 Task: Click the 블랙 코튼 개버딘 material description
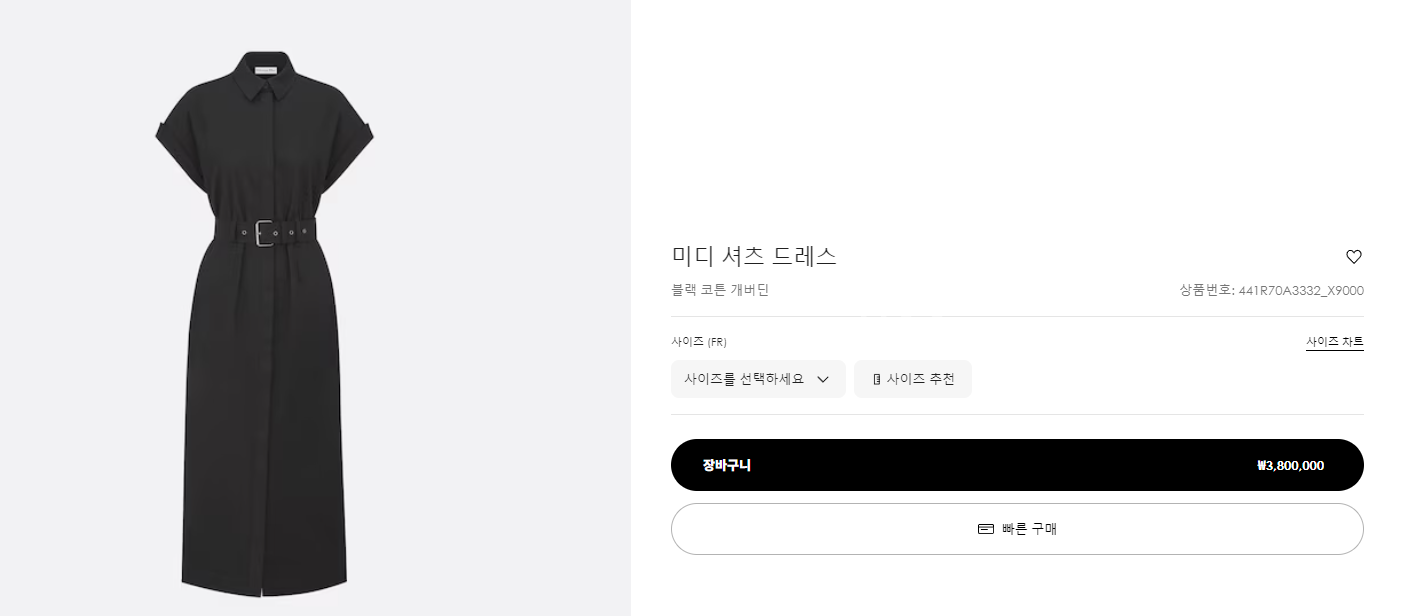point(720,291)
